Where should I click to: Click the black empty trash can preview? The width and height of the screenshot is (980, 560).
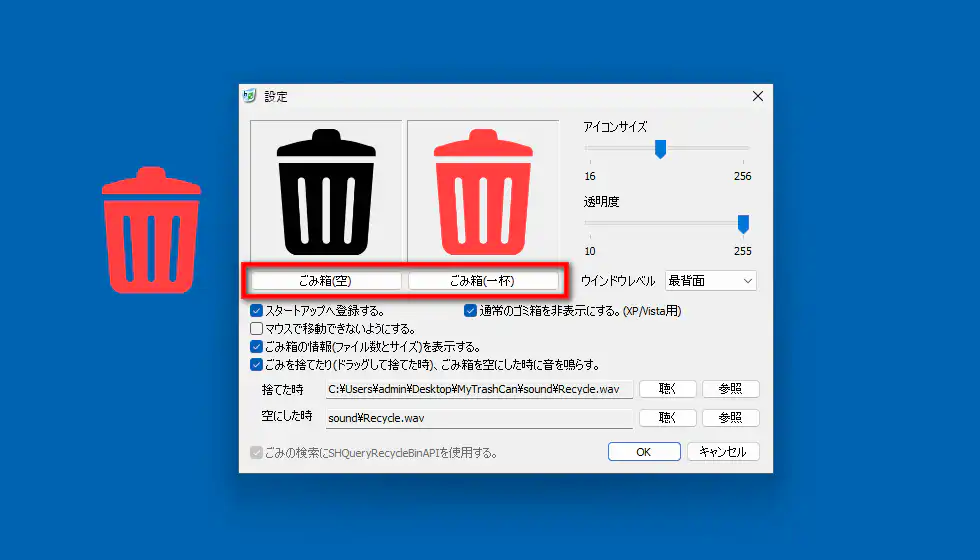(326, 191)
